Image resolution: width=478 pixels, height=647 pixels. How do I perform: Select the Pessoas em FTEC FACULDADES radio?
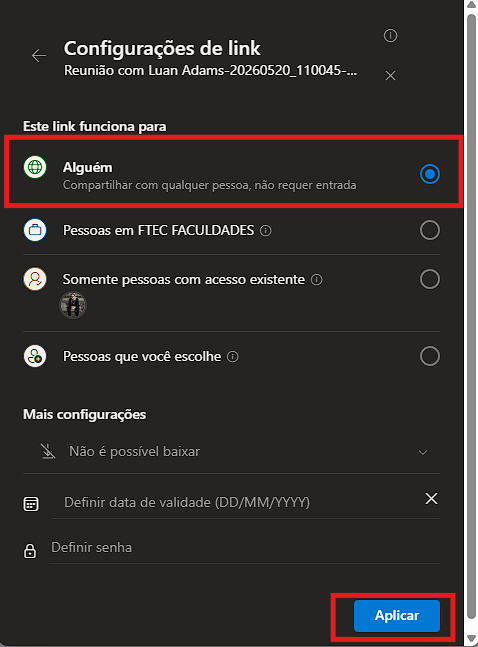430,230
